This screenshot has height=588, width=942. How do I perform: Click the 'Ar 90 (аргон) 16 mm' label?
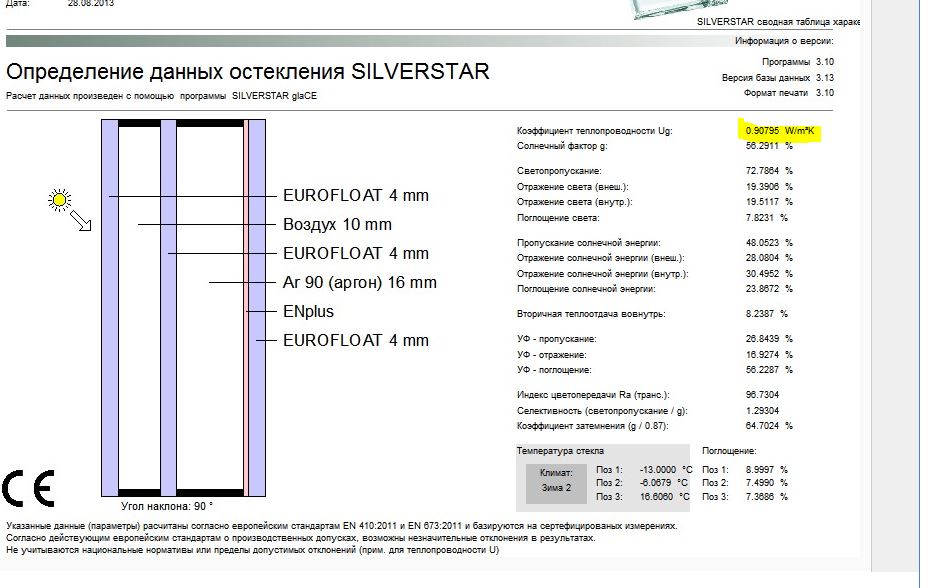[x=359, y=282]
